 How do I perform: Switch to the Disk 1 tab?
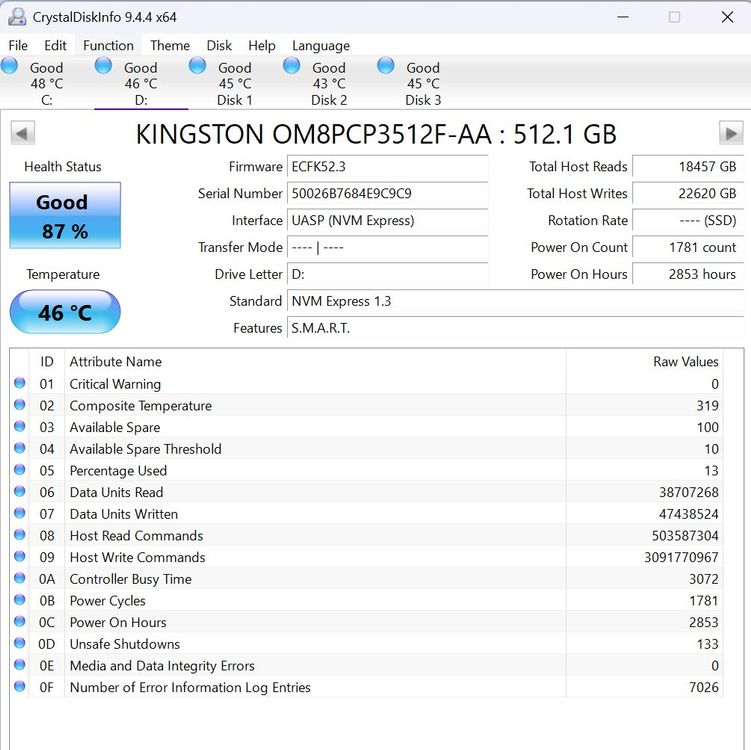235,83
